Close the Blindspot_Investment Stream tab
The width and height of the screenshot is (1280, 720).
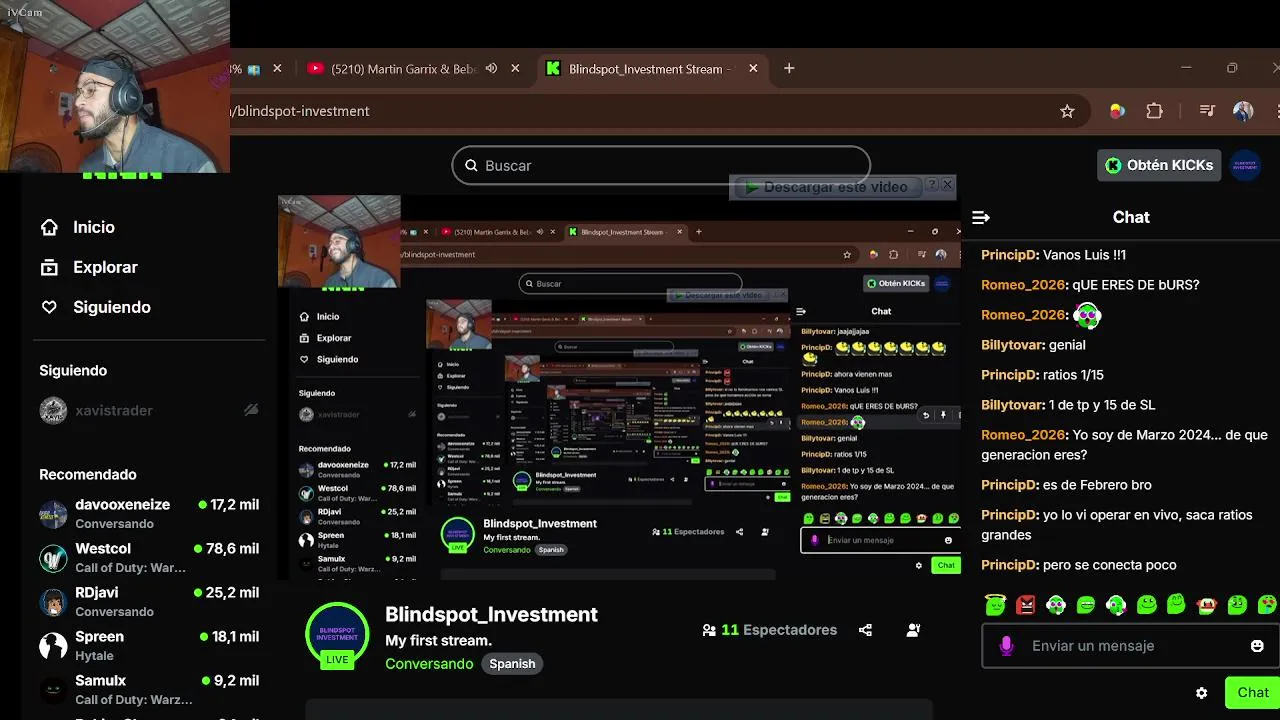pyautogui.click(x=753, y=69)
